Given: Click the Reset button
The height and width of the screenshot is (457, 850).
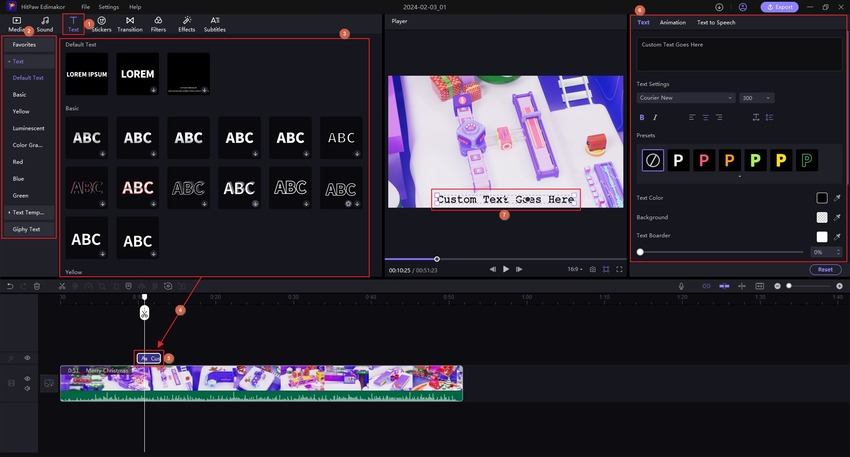Looking at the screenshot, I should [x=824, y=269].
